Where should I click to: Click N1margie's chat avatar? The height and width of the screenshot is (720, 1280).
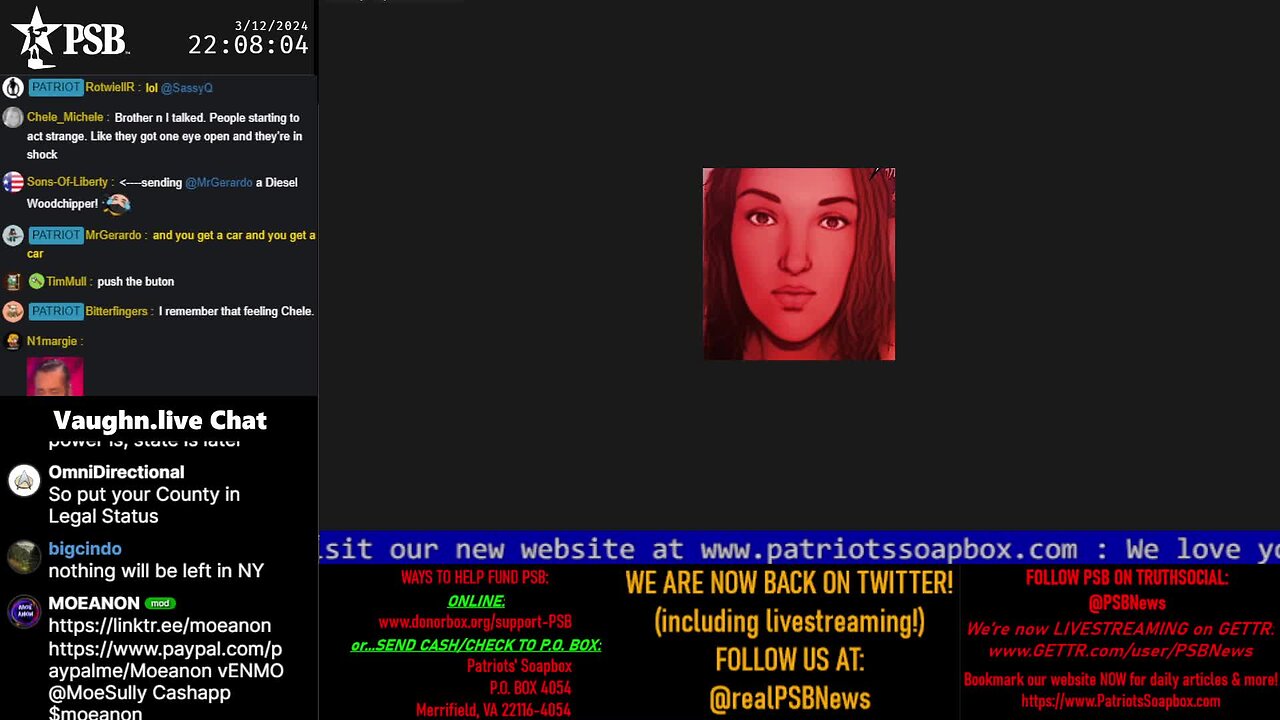(x=13, y=341)
